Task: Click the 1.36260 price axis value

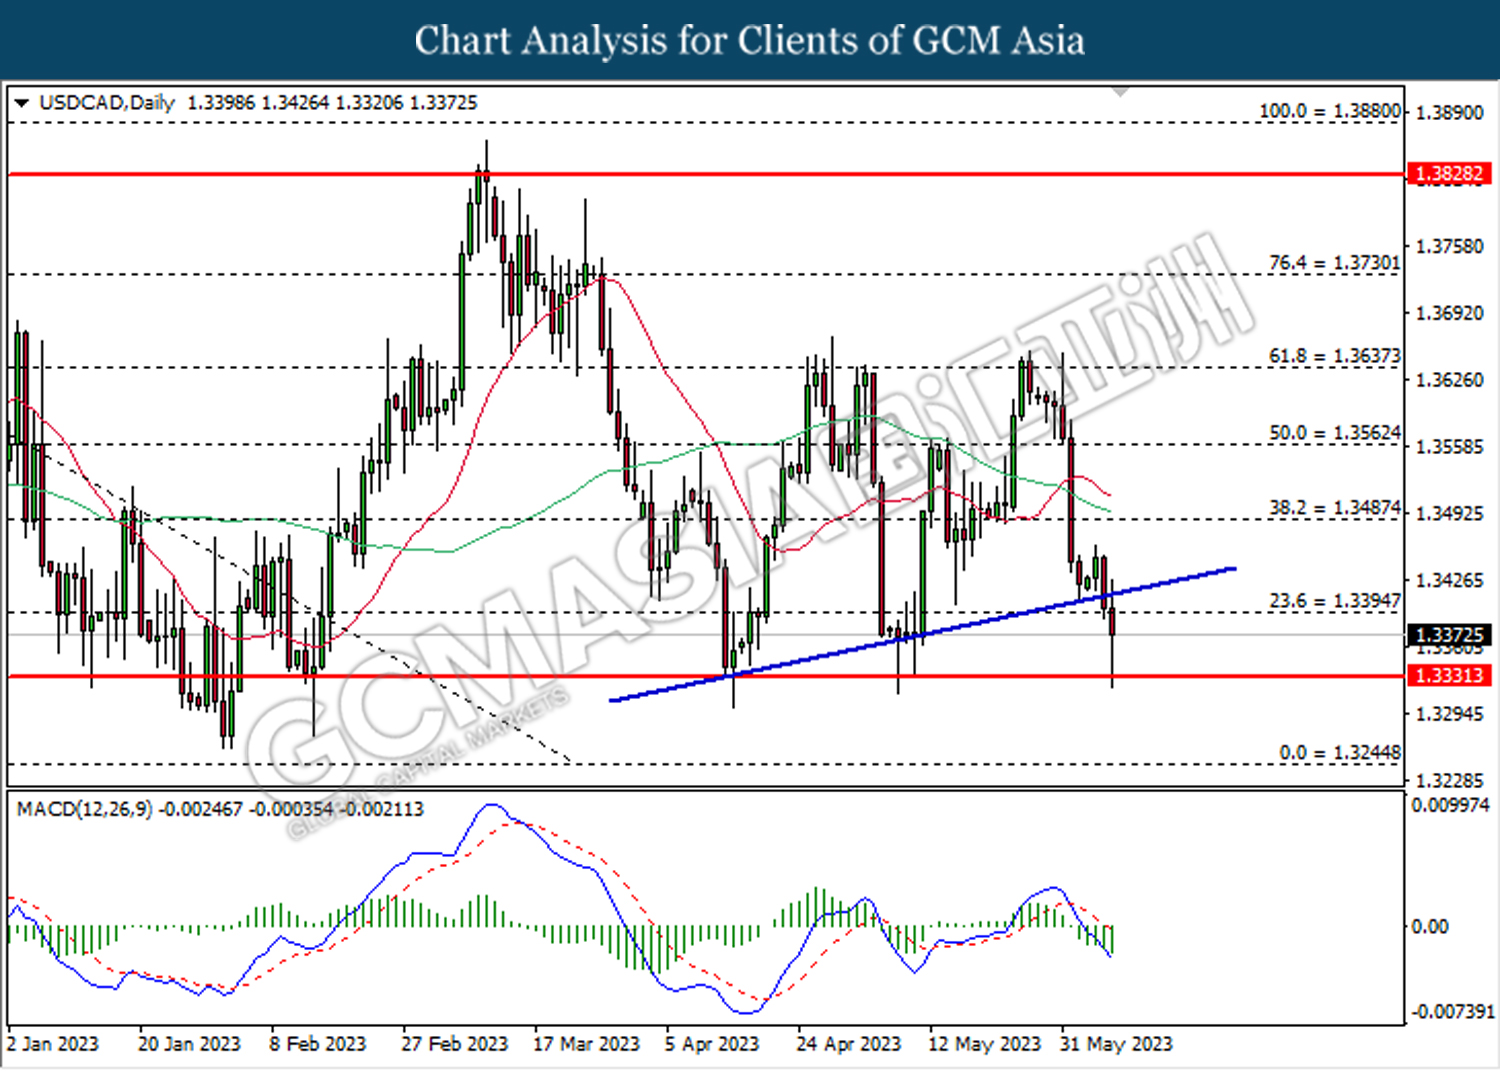Action: (x=1450, y=380)
